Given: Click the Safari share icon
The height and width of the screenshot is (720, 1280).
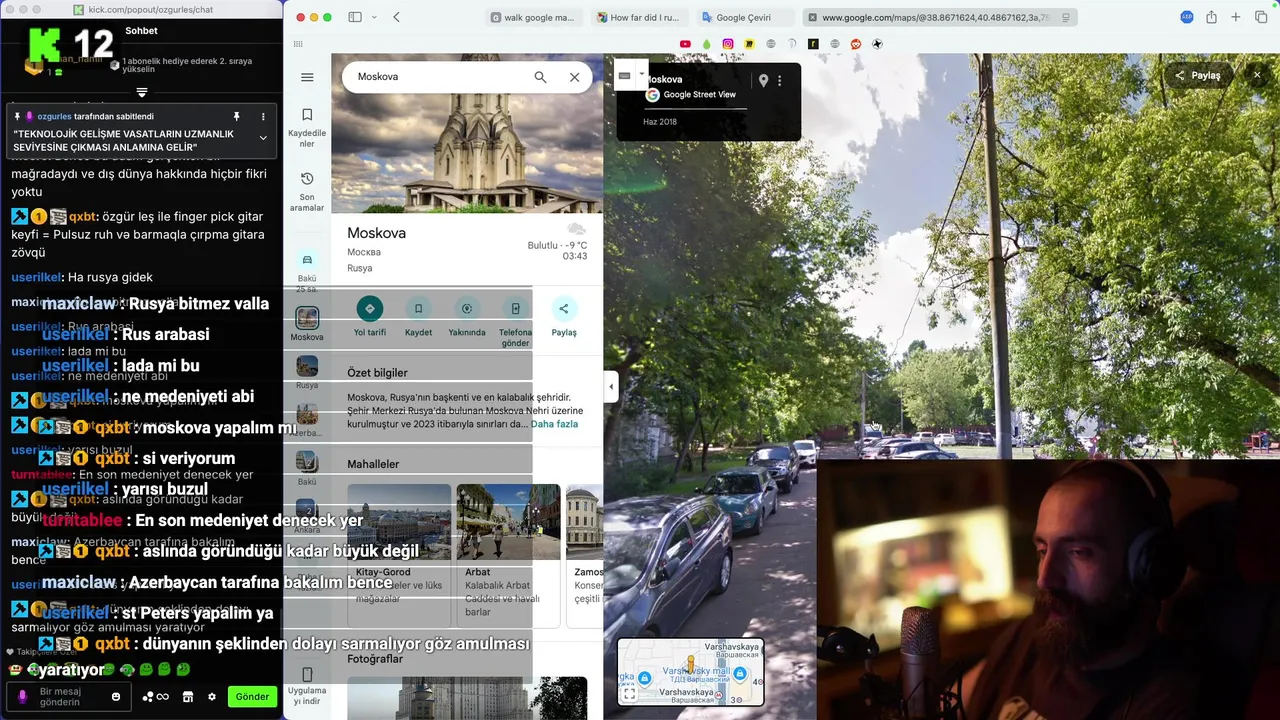Looking at the screenshot, I should pyautogui.click(x=1211, y=17).
